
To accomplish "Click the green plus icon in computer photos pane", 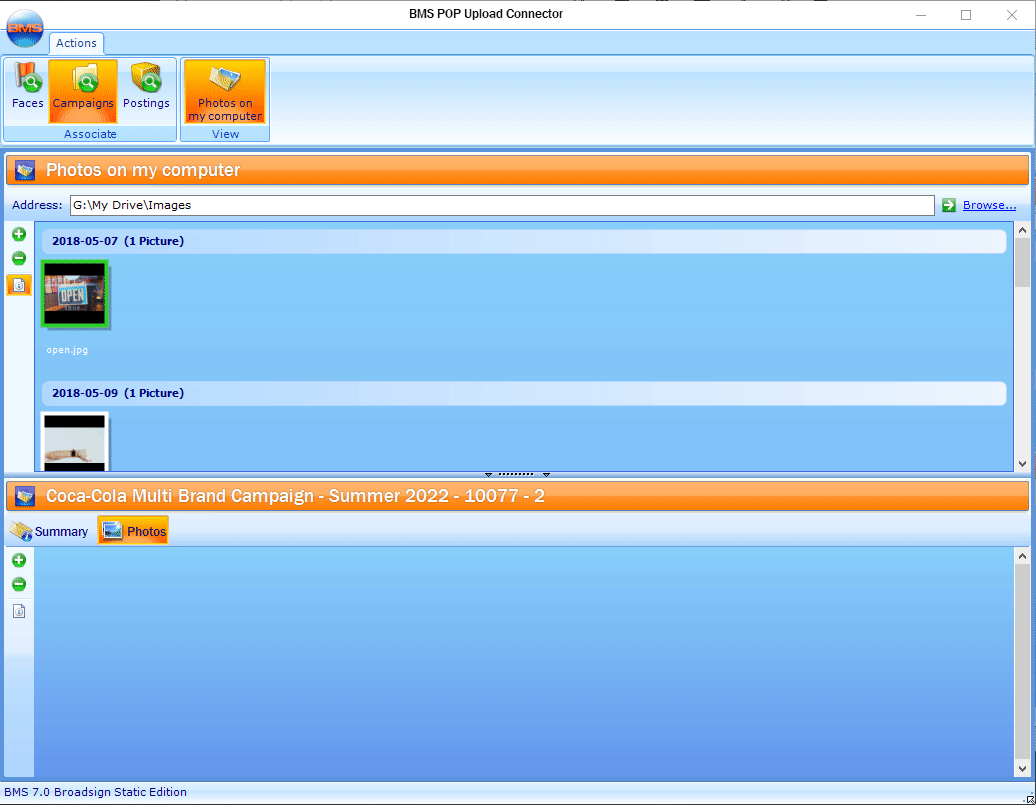I will point(19,234).
